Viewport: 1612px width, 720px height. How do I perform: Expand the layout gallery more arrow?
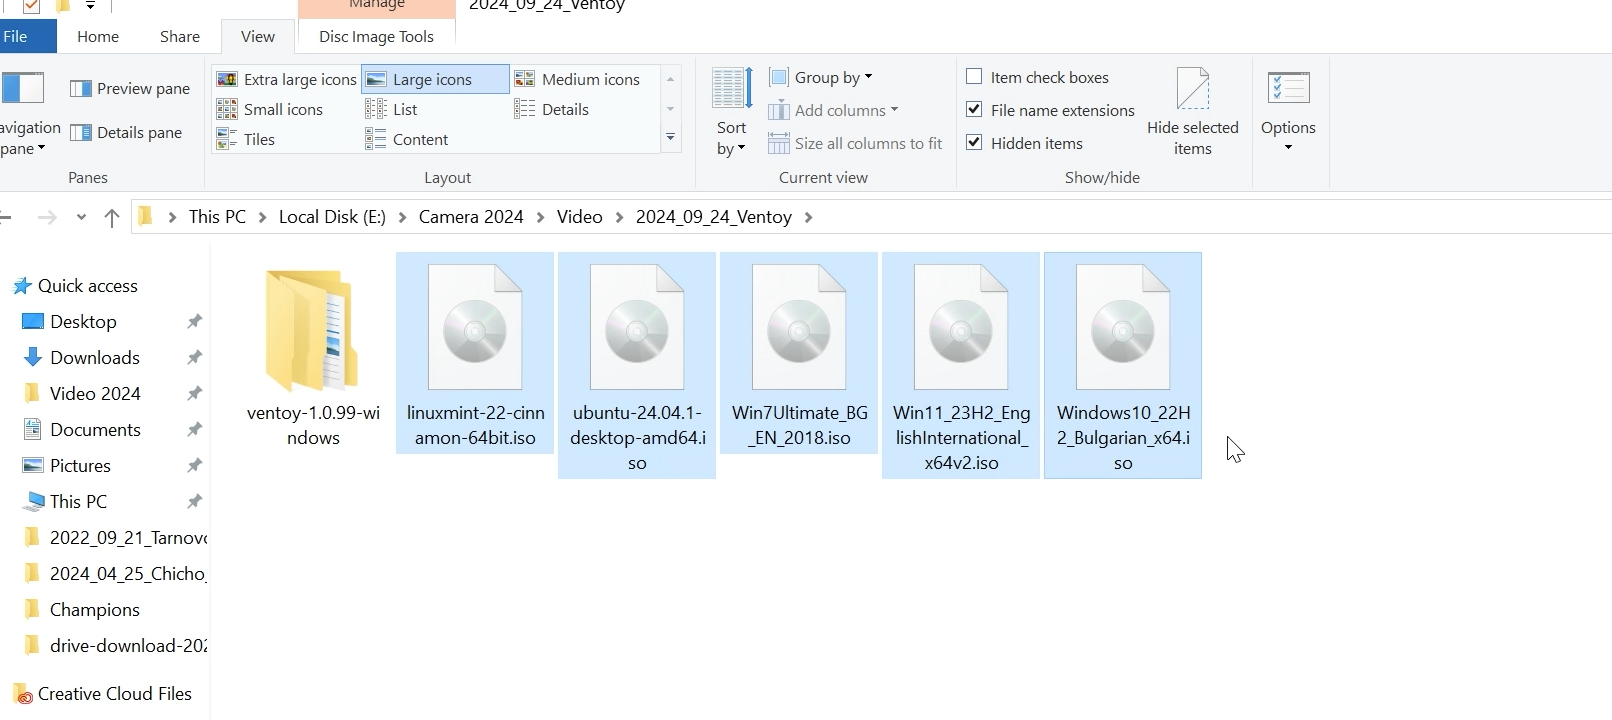[x=670, y=138]
